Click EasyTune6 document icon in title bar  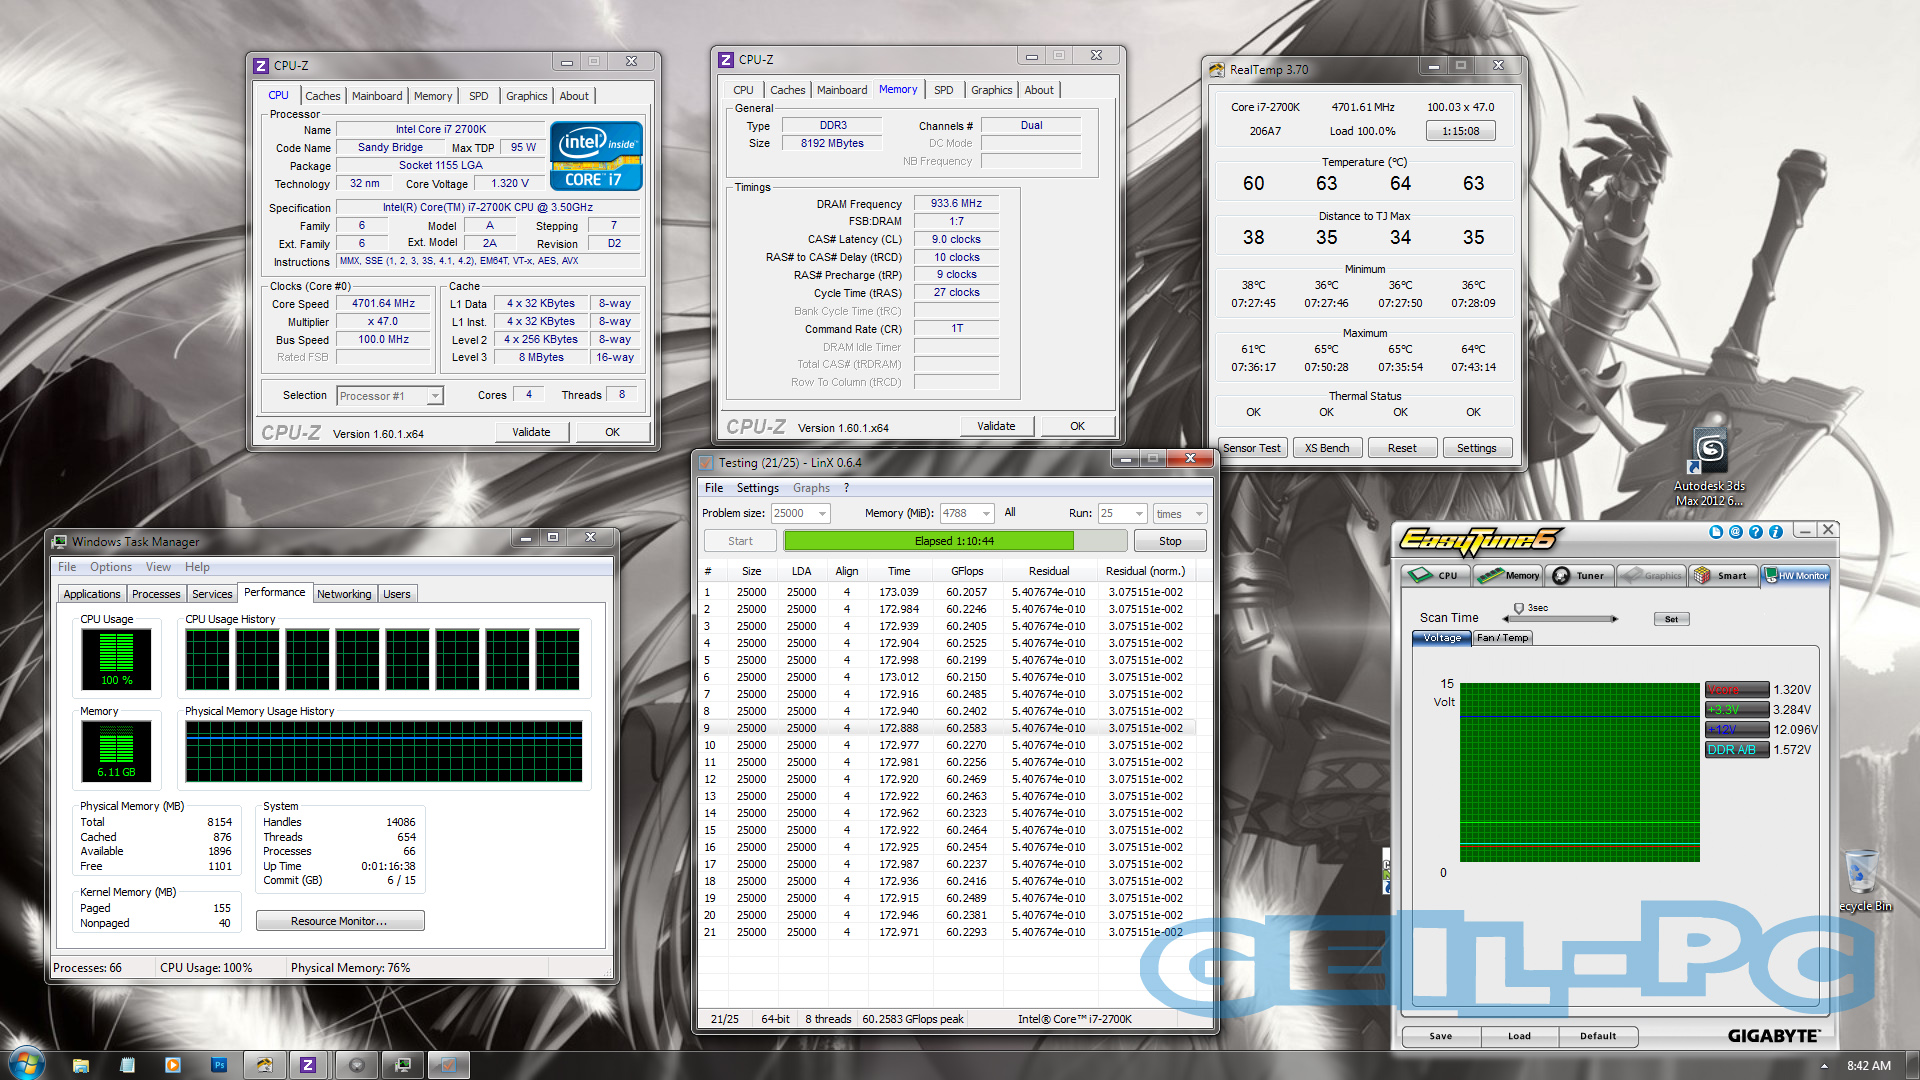pyautogui.click(x=1716, y=532)
